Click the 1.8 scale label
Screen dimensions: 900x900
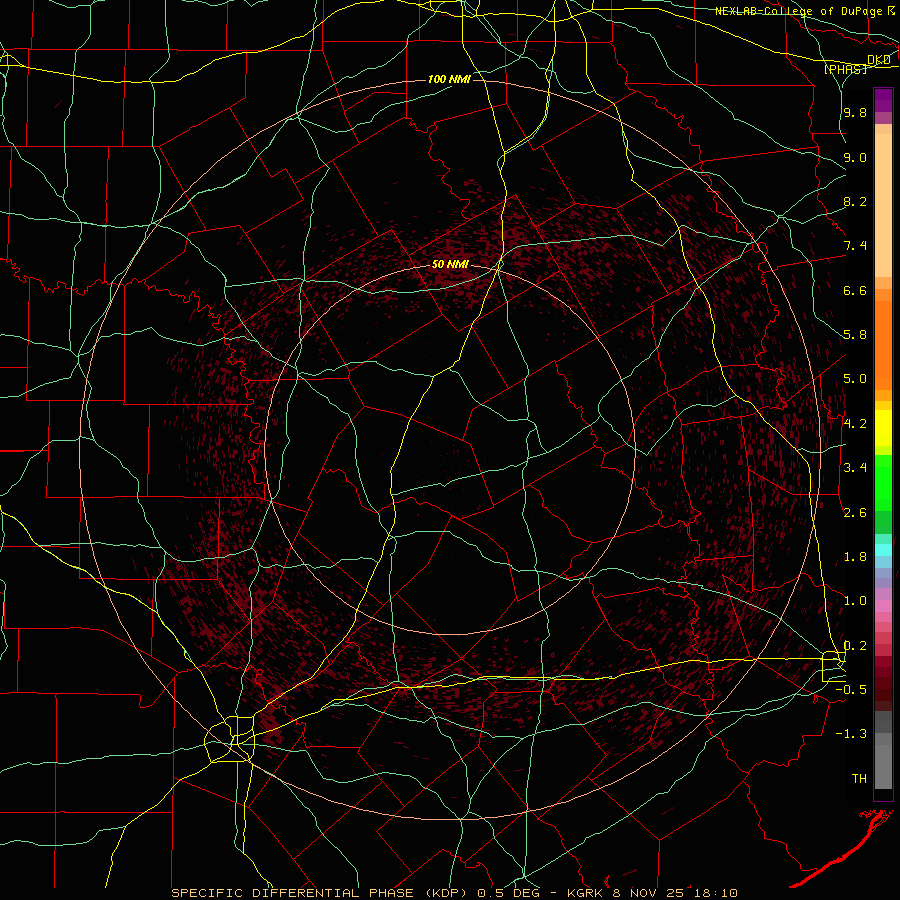pos(855,557)
